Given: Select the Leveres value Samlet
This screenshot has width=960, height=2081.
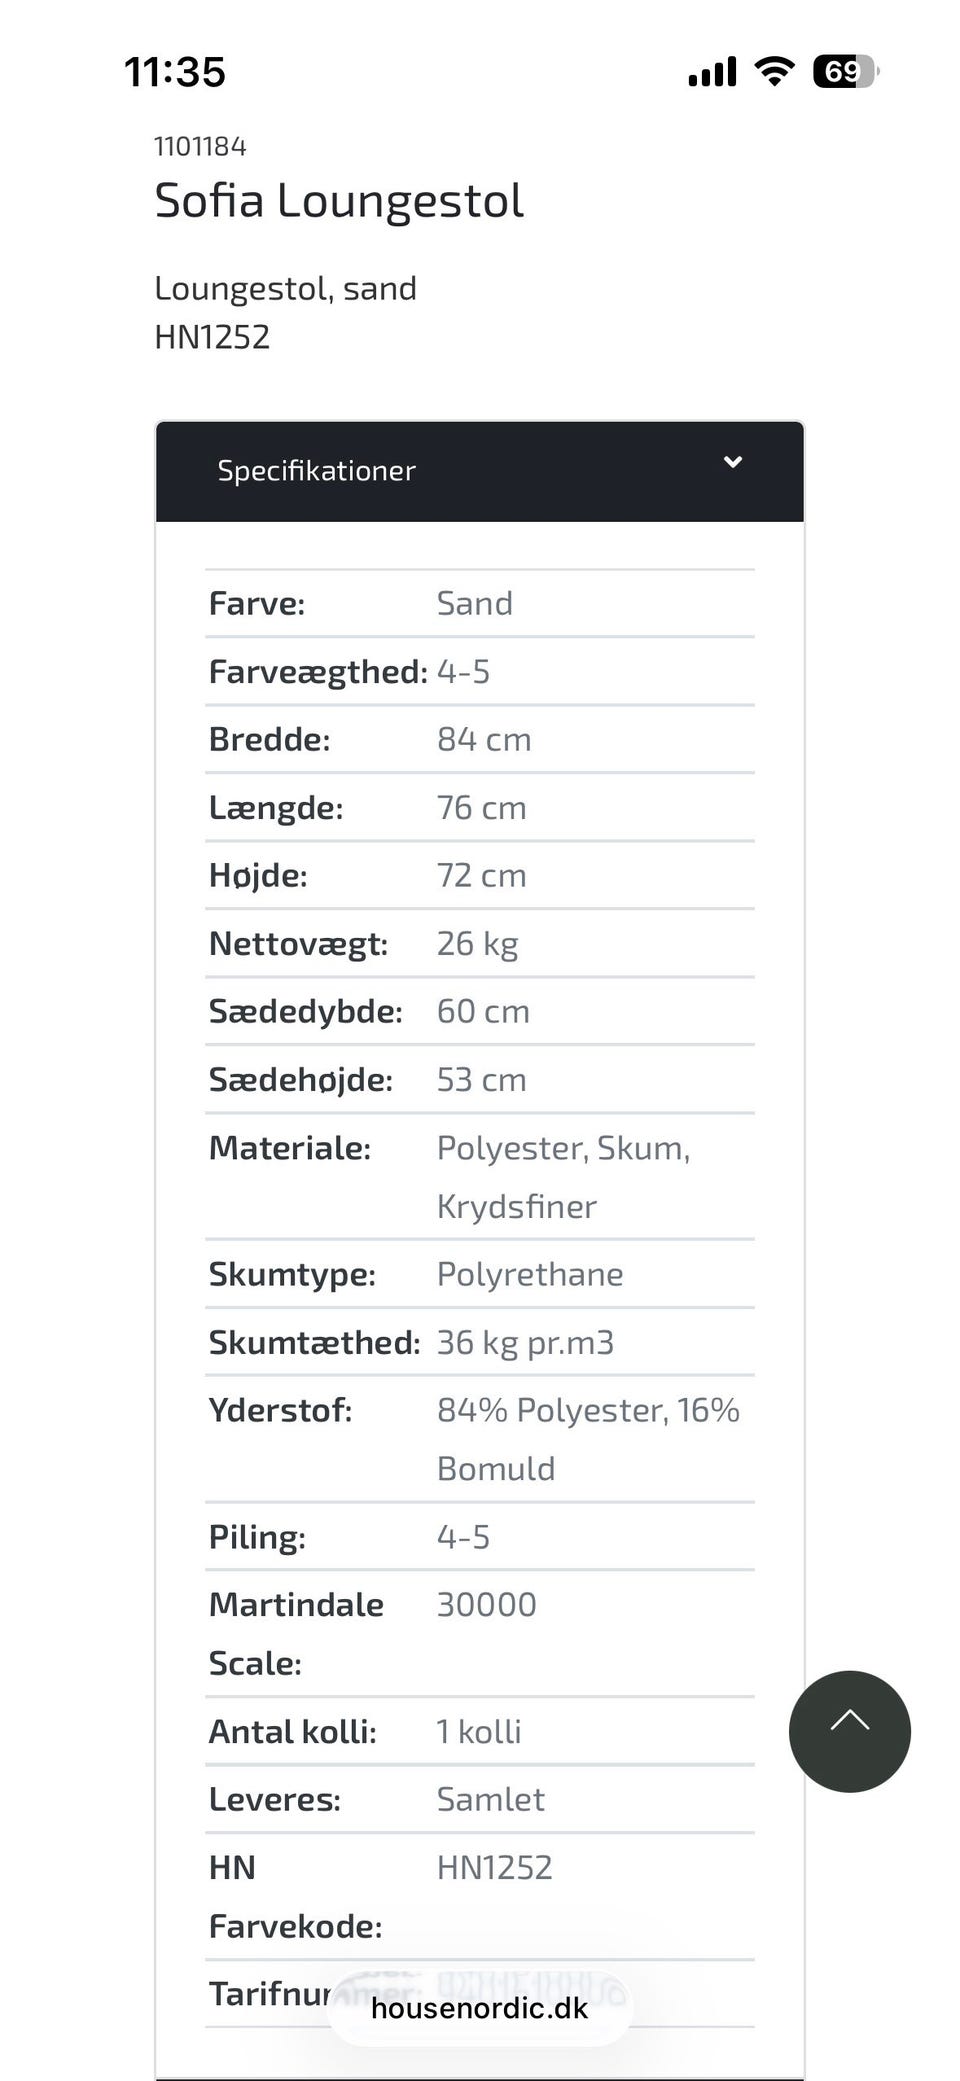Looking at the screenshot, I should tap(490, 1800).
